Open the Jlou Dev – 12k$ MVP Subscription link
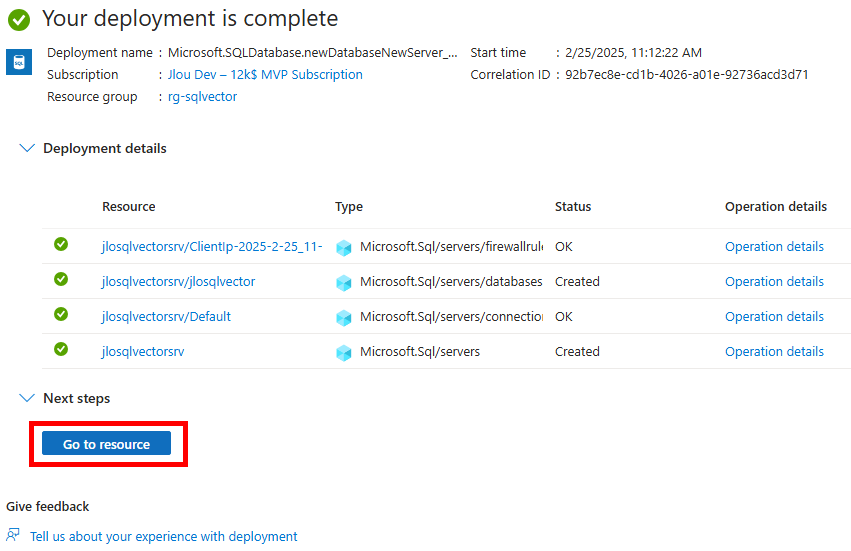The width and height of the screenshot is (851, 551). 265,74
